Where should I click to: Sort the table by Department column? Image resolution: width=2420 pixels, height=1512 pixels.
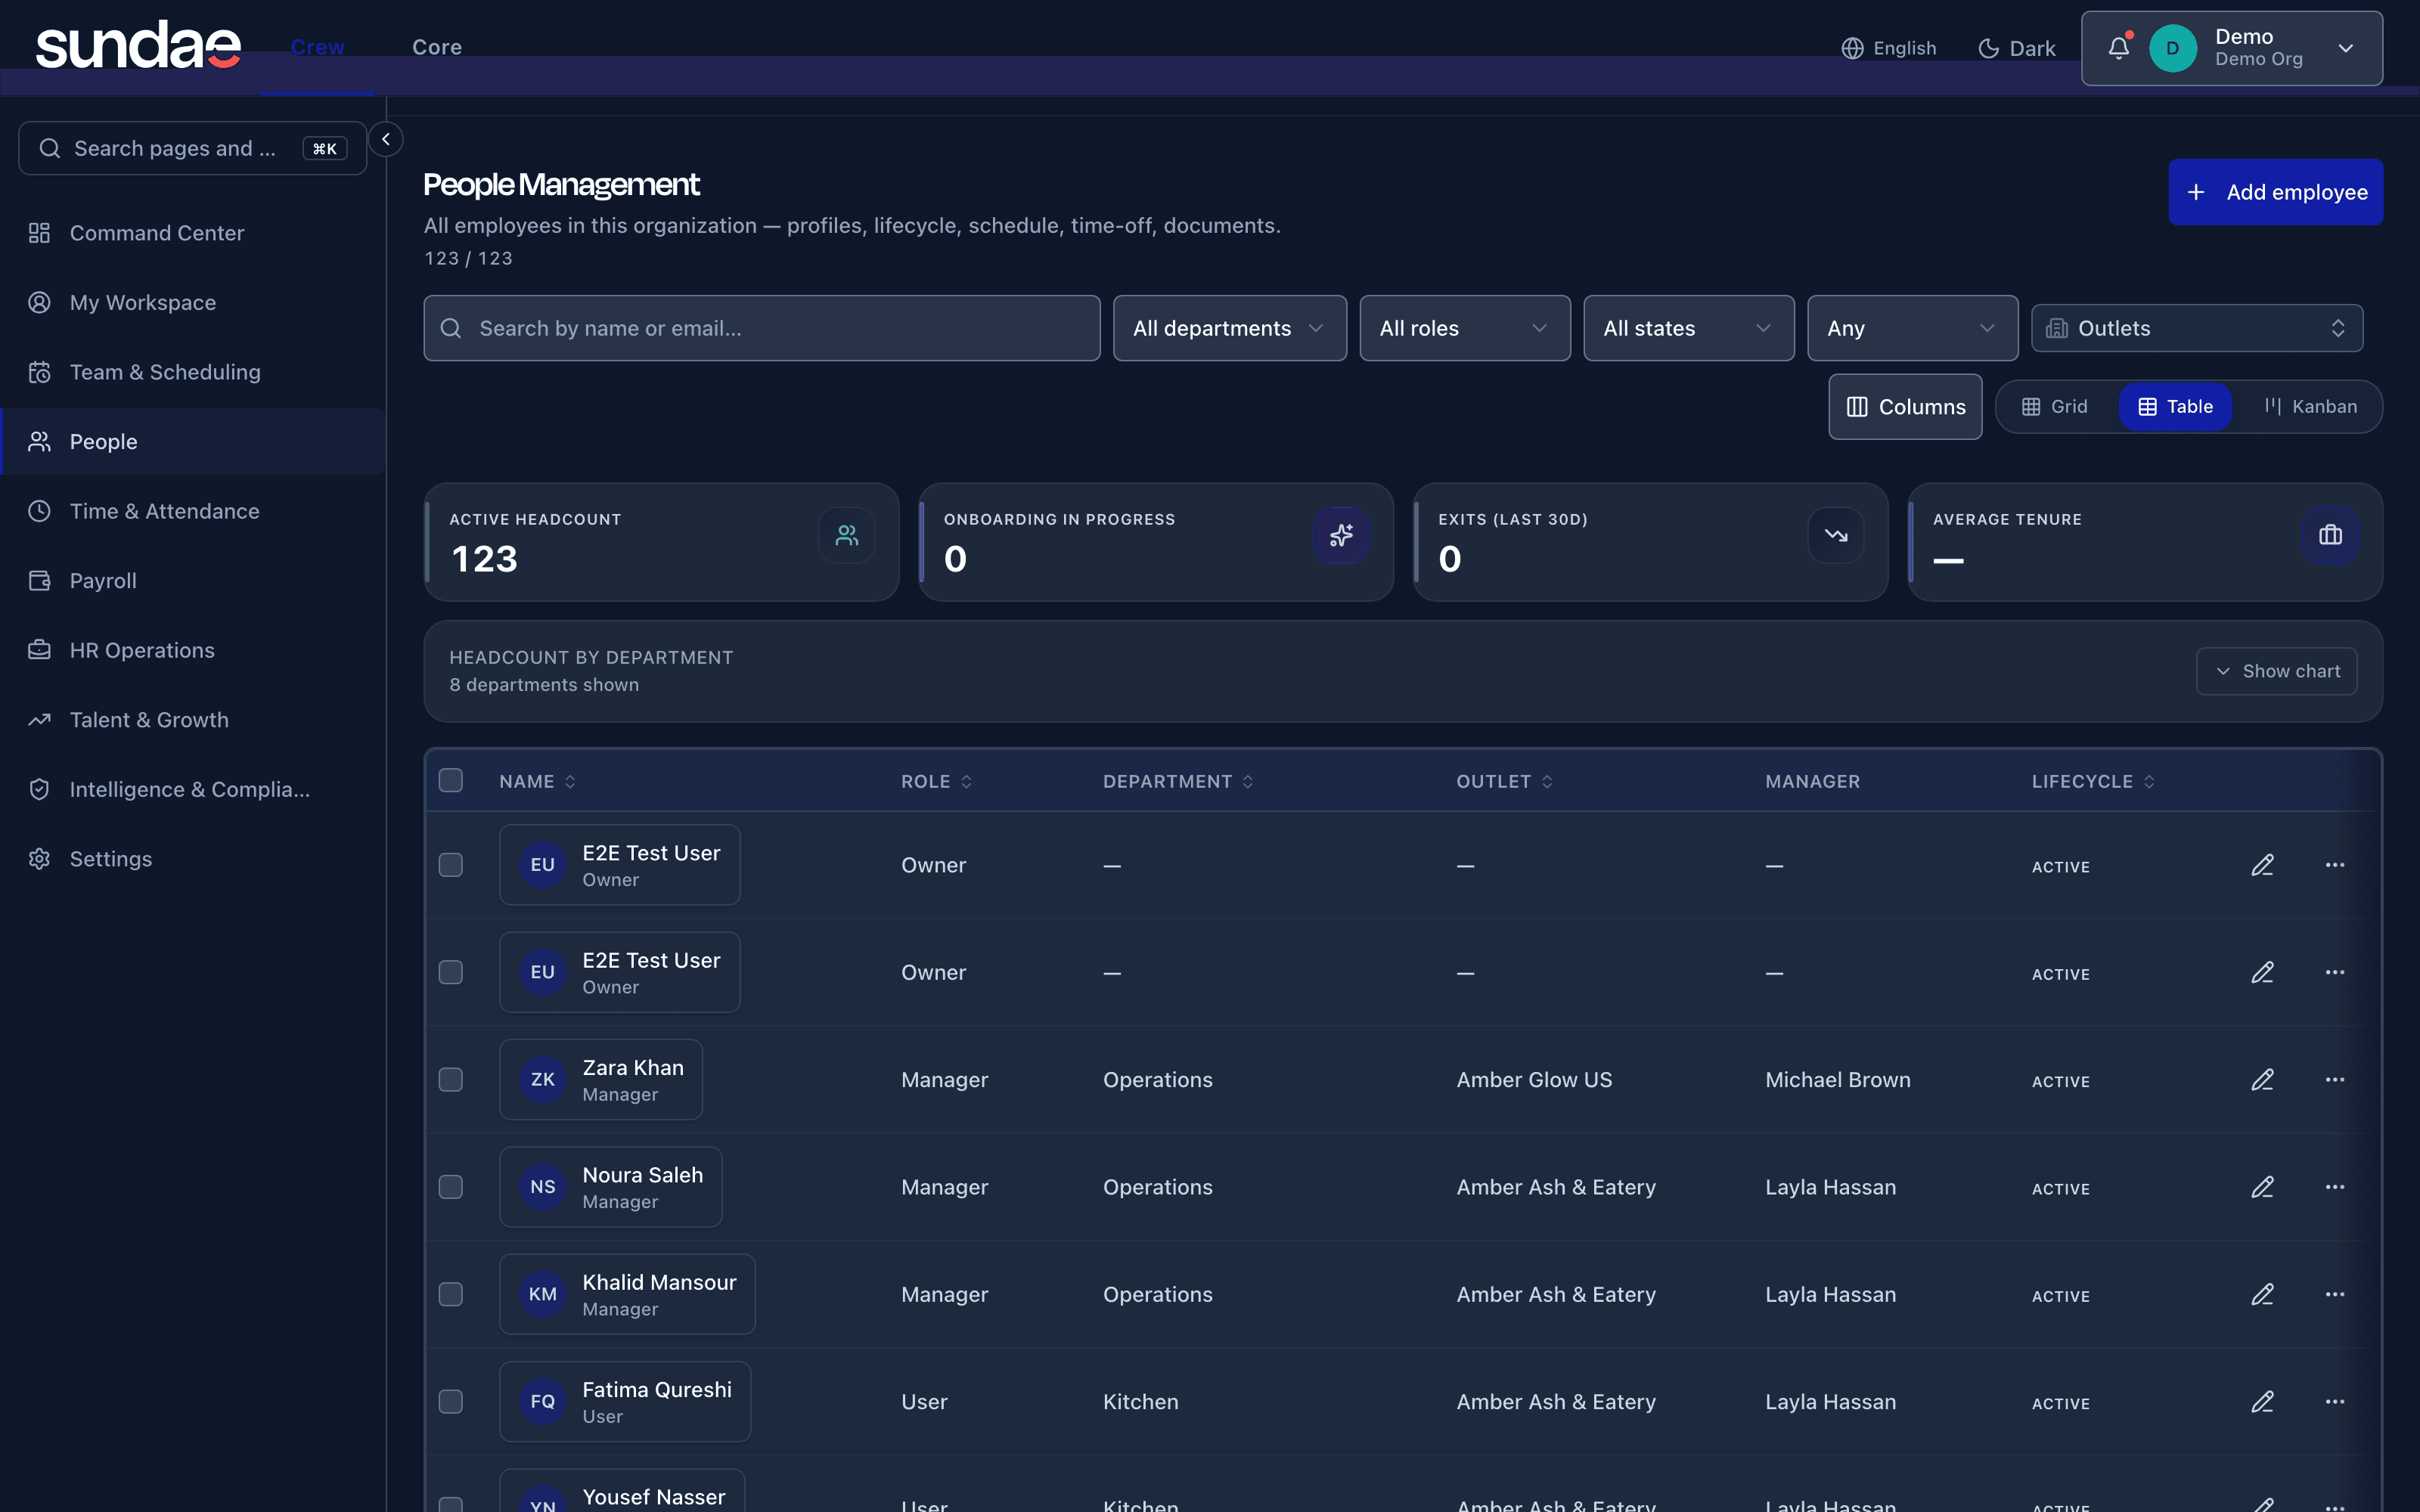click(1179, 782)
